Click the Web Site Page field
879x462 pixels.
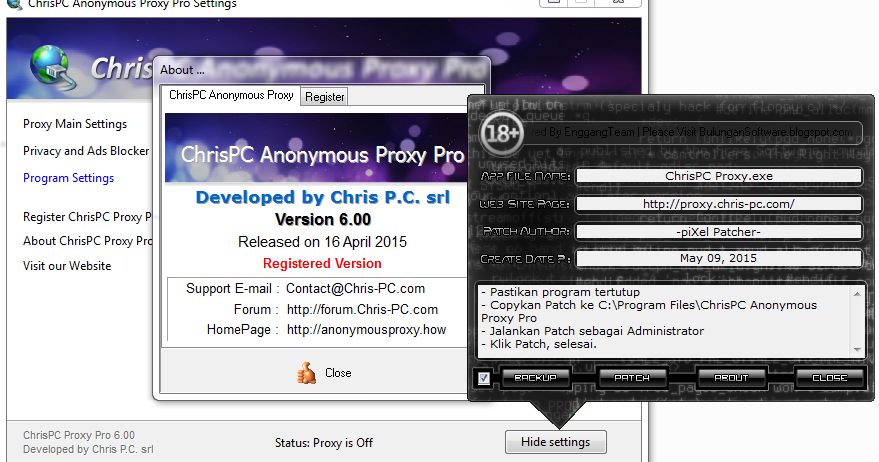(x=719, y=204)
